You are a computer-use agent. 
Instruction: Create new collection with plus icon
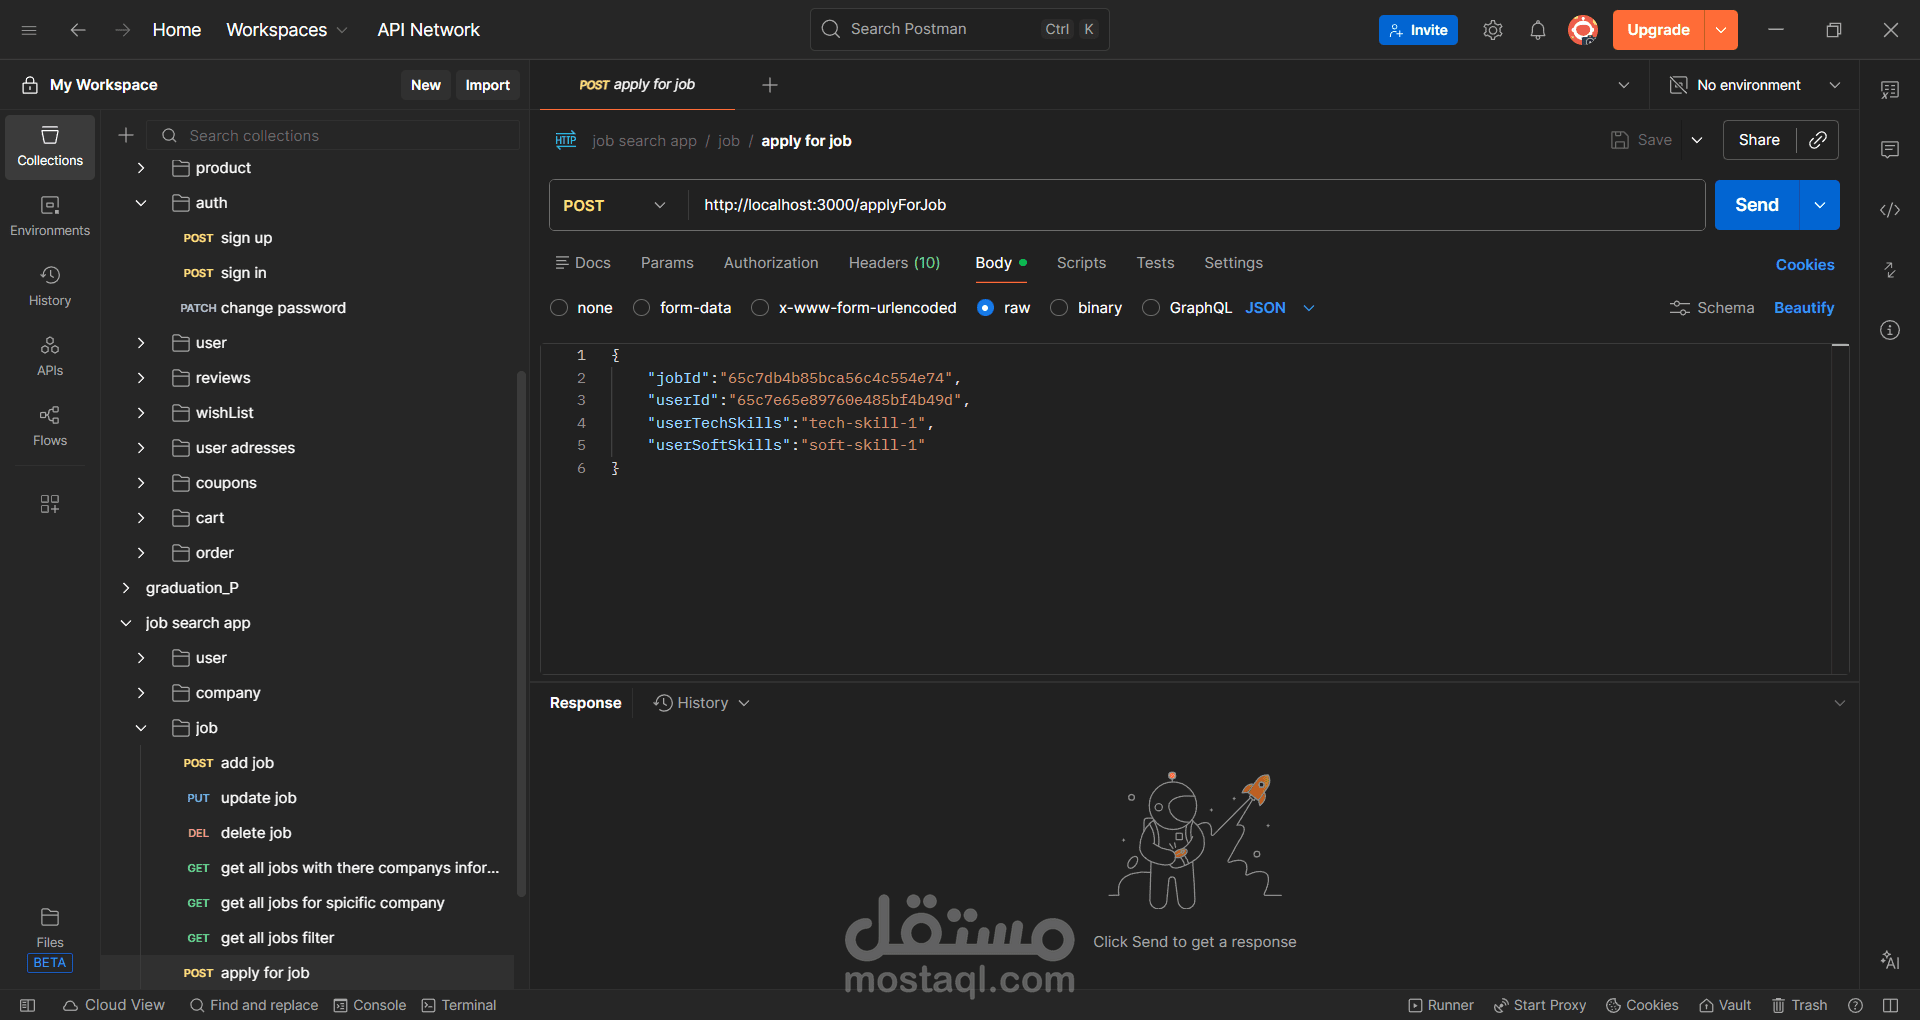tap(126, 135)
